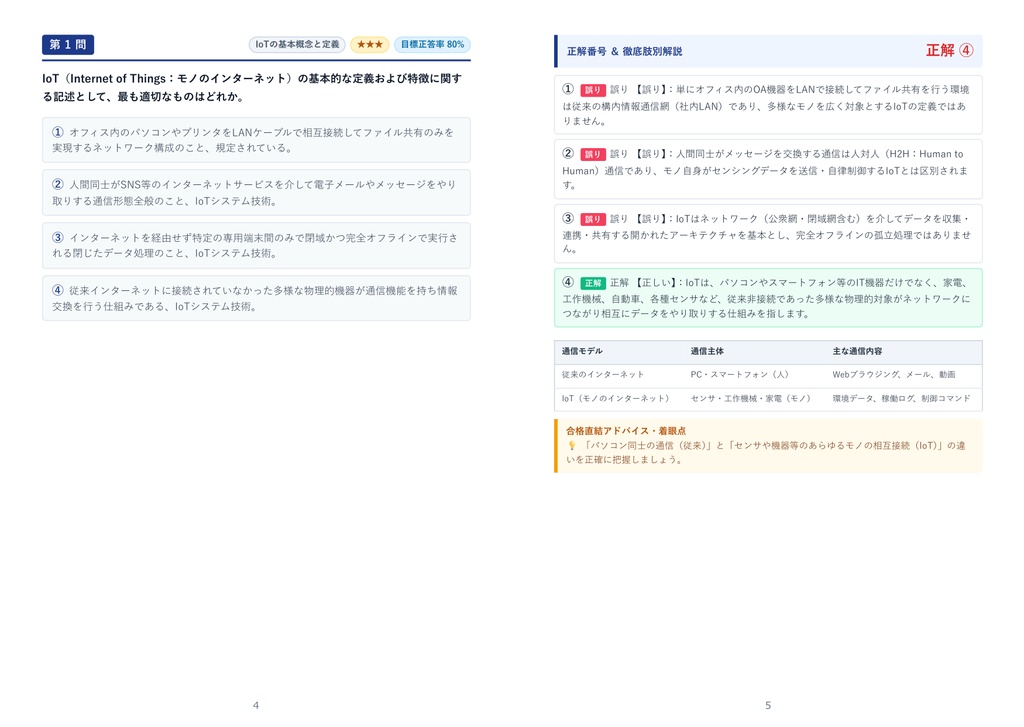The height and width of the screenshot is (727, 1024).
Task: Click the red 誤り badge in explanation ②
Action: click(592, 154)
